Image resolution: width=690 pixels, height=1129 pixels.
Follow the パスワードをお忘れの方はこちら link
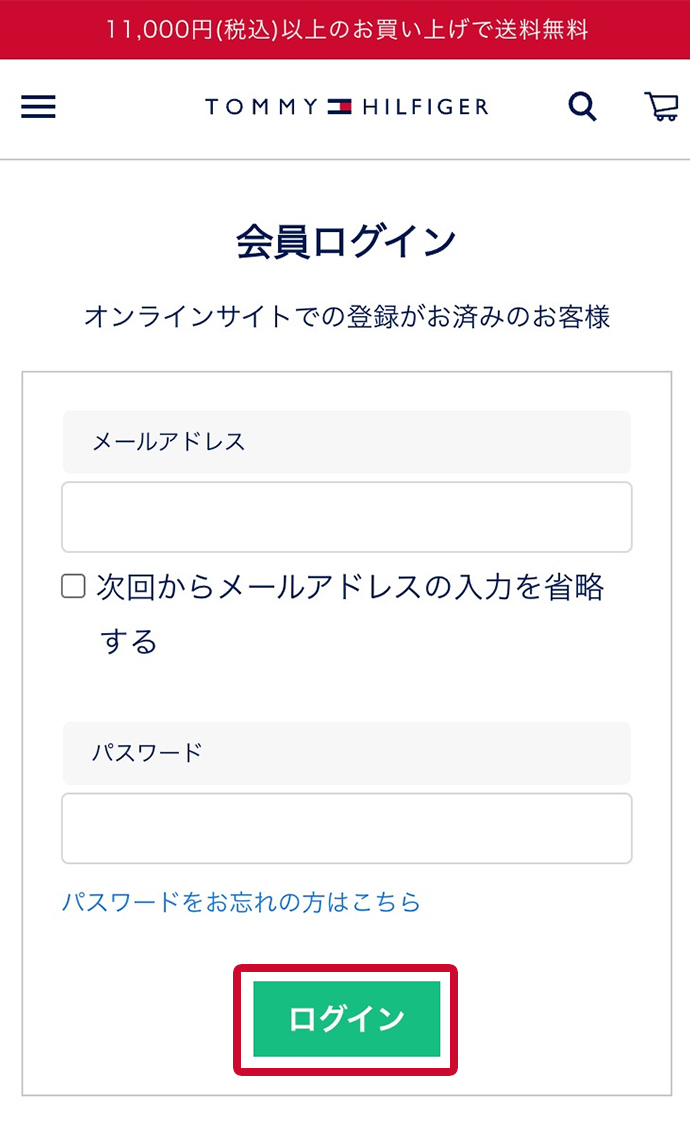(x=241, y=902)
